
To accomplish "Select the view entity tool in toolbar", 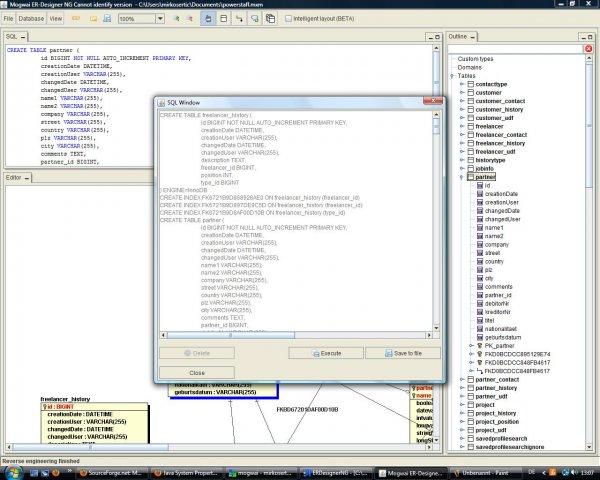I will click(x=270, y=18).
